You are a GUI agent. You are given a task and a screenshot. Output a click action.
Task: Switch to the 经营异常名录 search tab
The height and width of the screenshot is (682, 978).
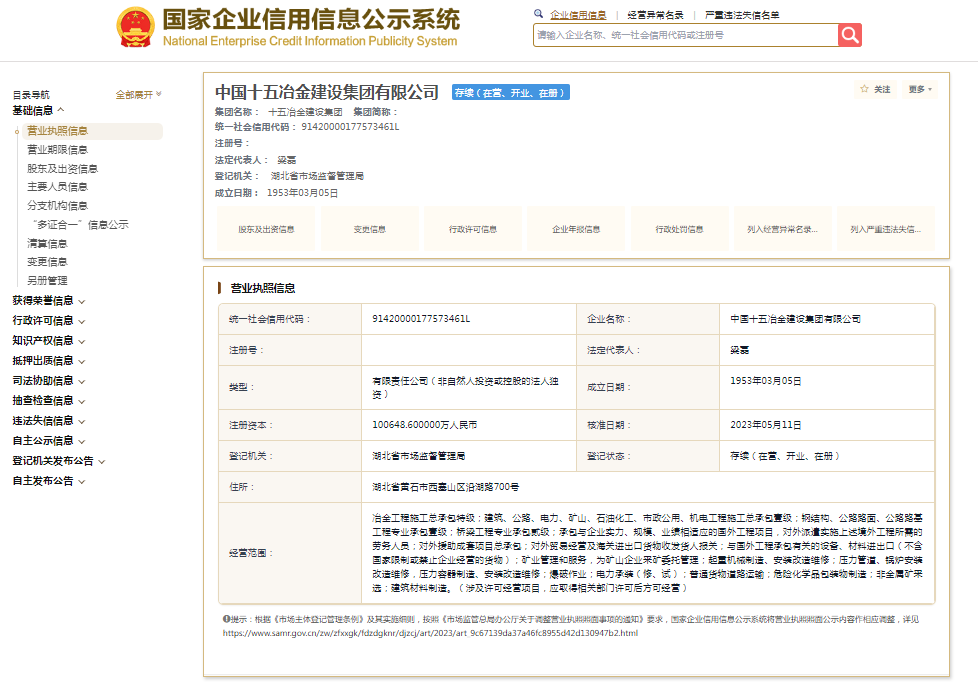pyautogui.click(x=655, y=15)
